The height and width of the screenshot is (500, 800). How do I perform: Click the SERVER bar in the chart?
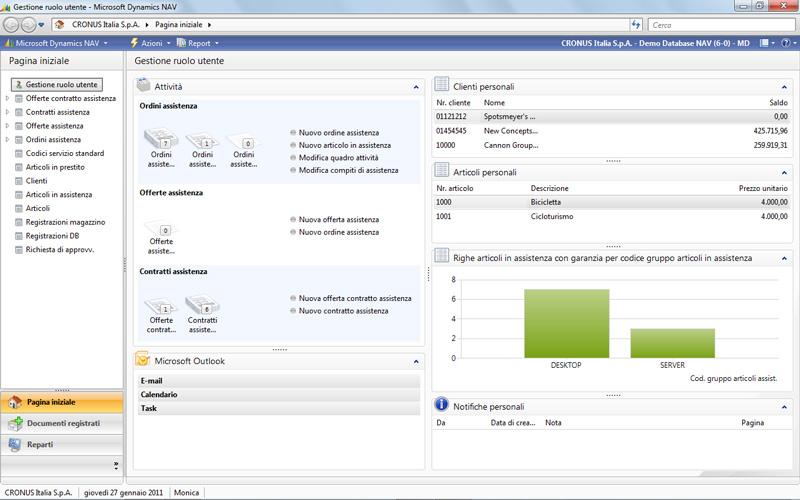coord(672,343)
